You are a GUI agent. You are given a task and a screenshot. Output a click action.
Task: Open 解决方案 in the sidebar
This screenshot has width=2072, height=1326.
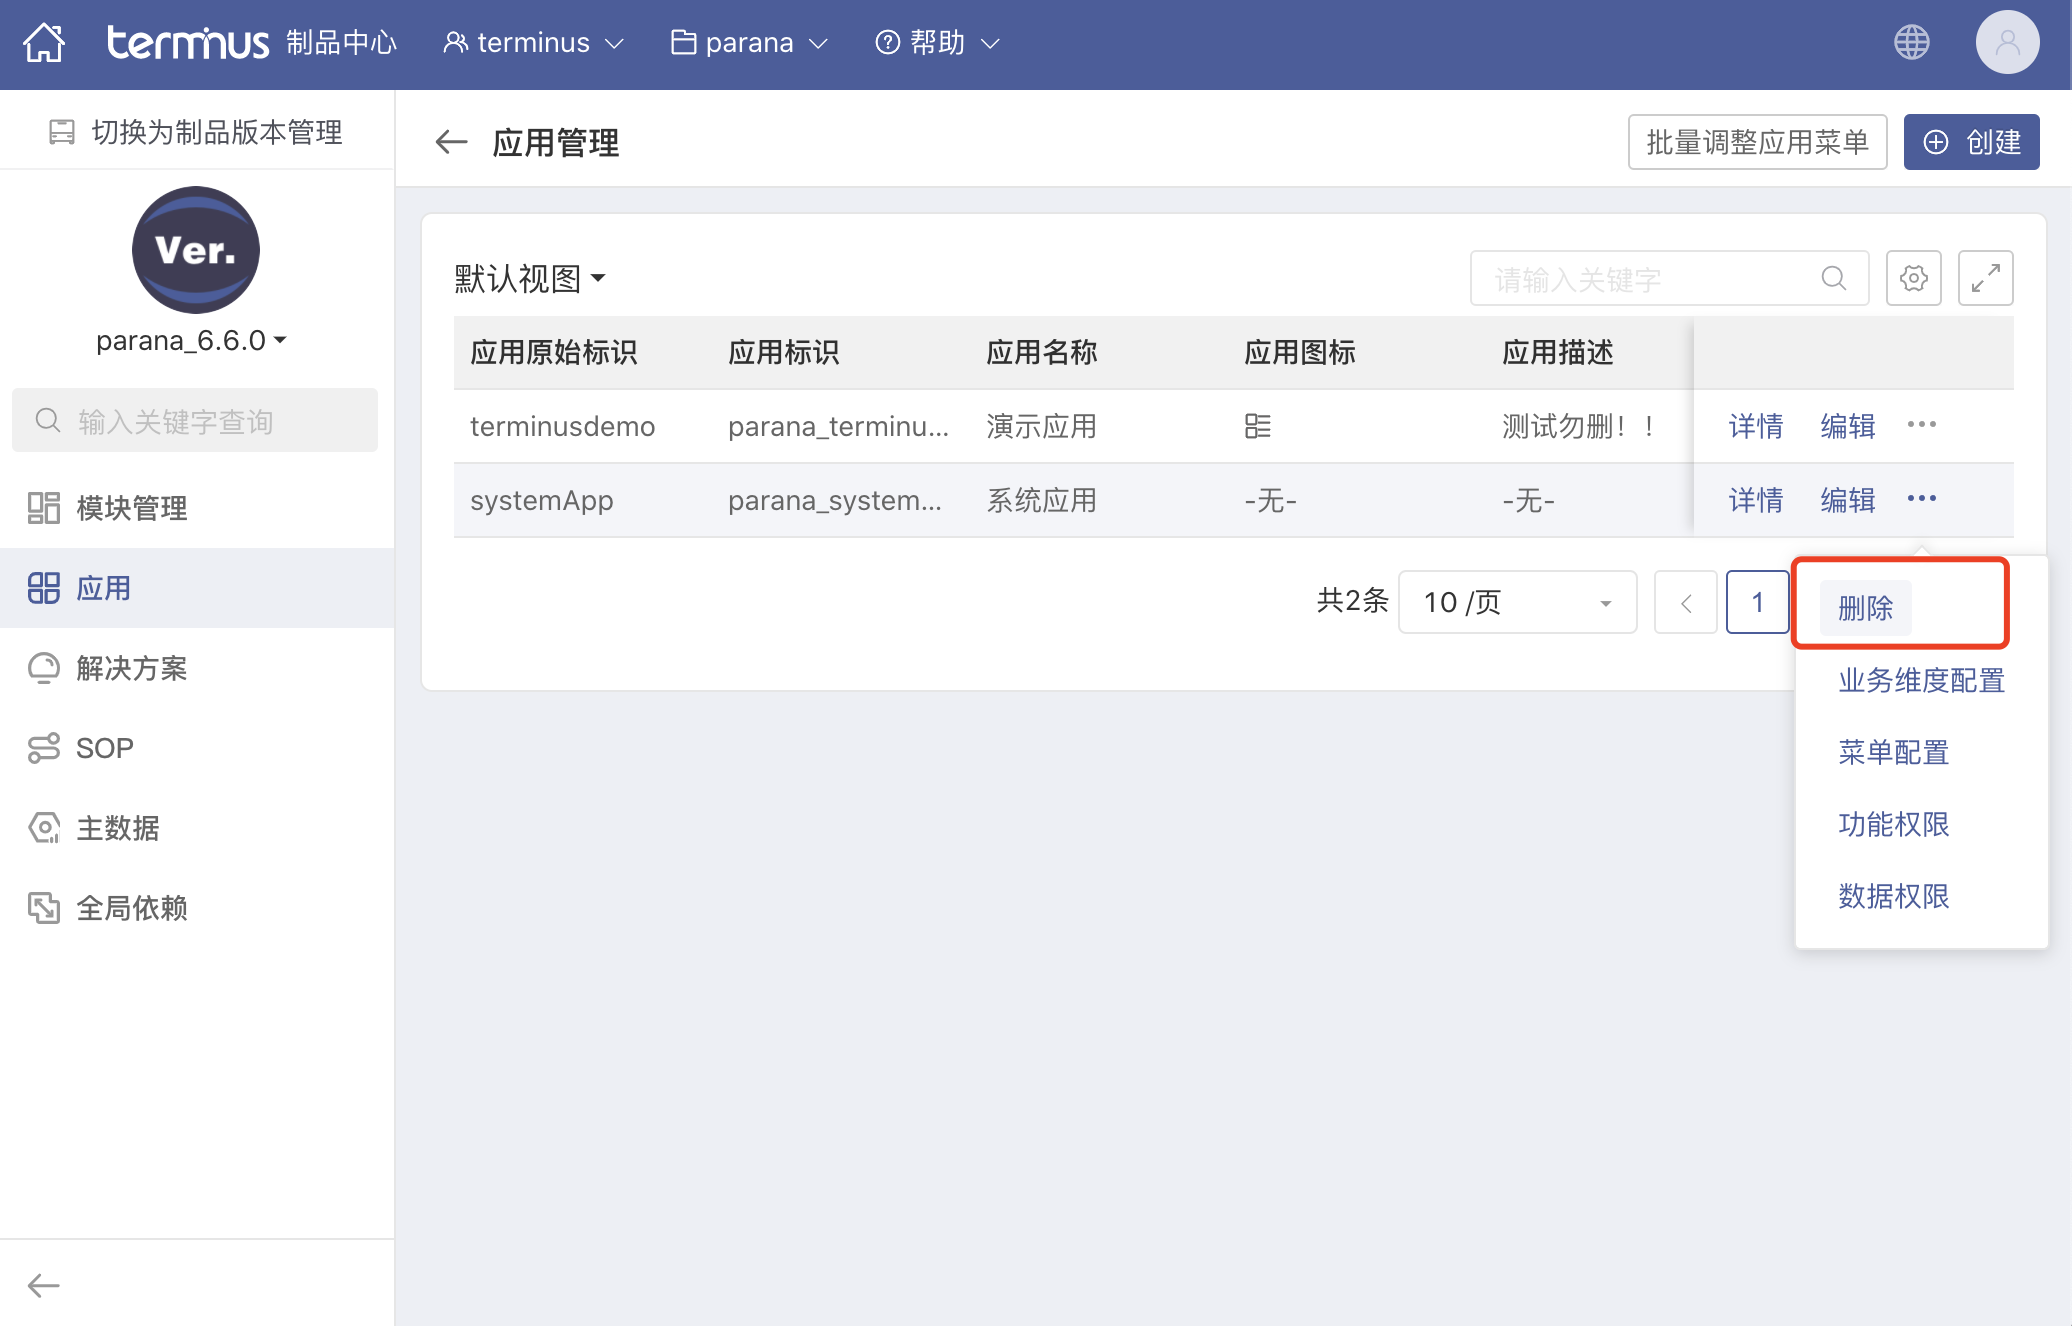(197, 668)
